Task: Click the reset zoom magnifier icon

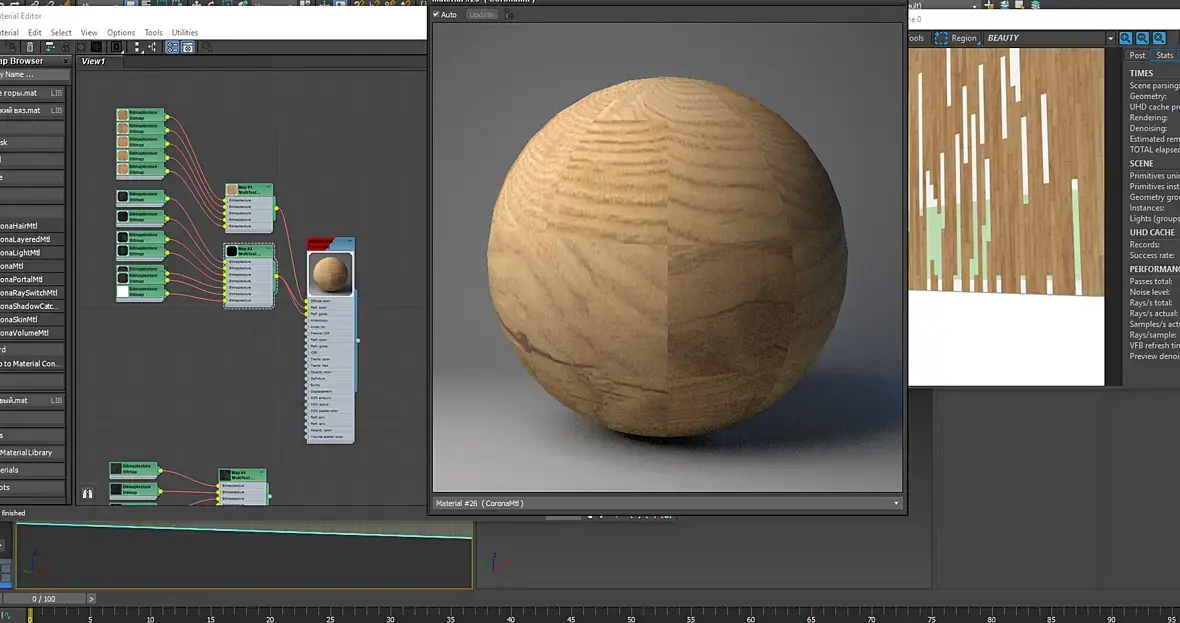Action: click(x=1160, y=38)
